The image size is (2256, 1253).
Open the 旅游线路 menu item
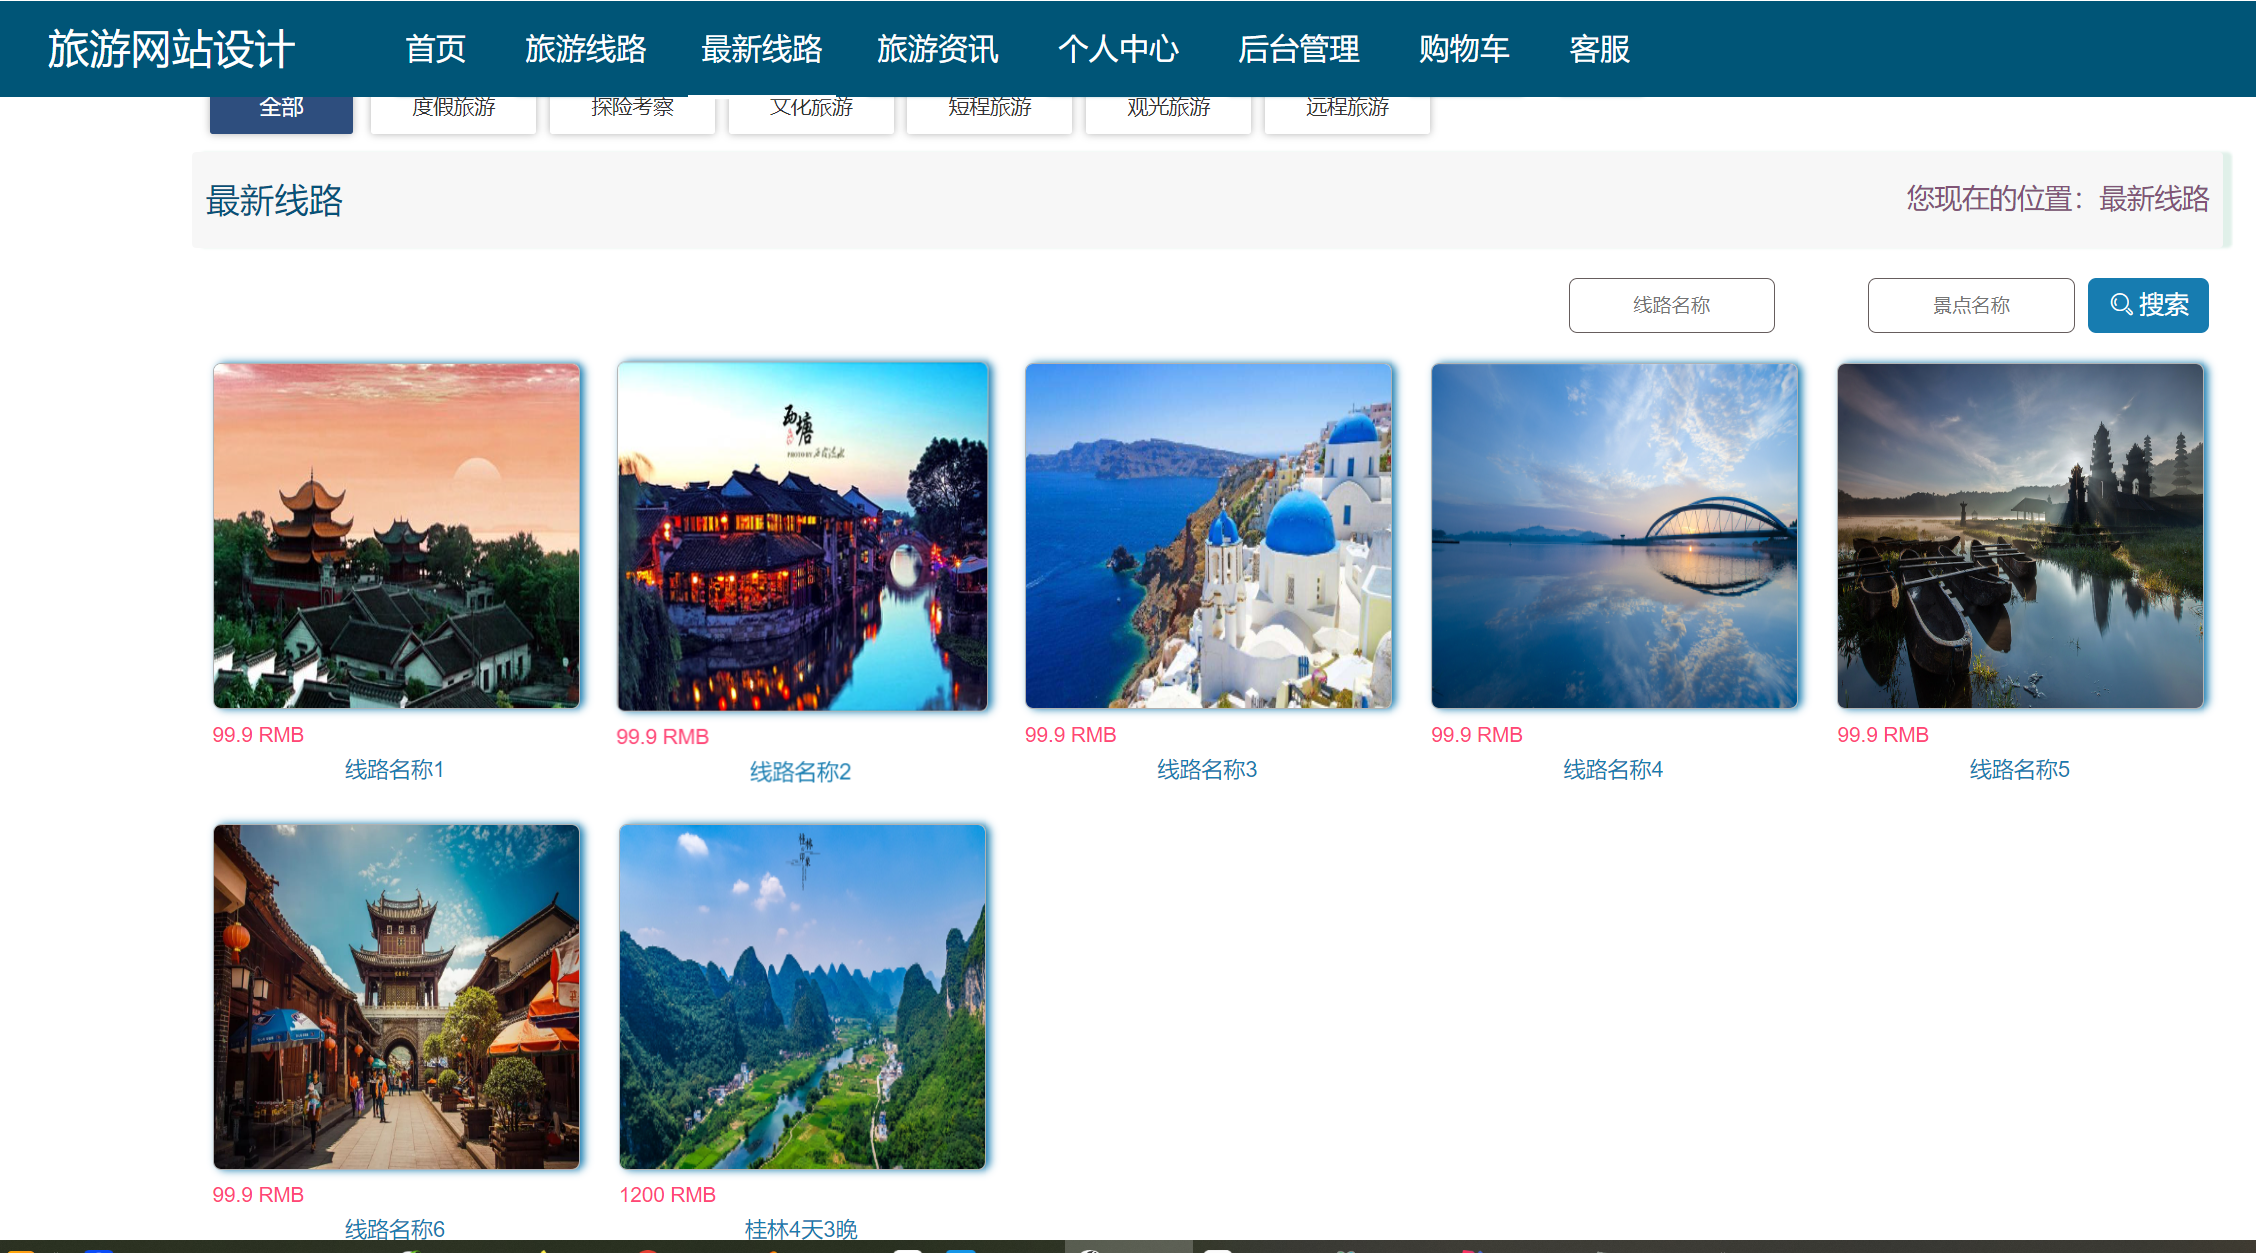tap(587, 48)
